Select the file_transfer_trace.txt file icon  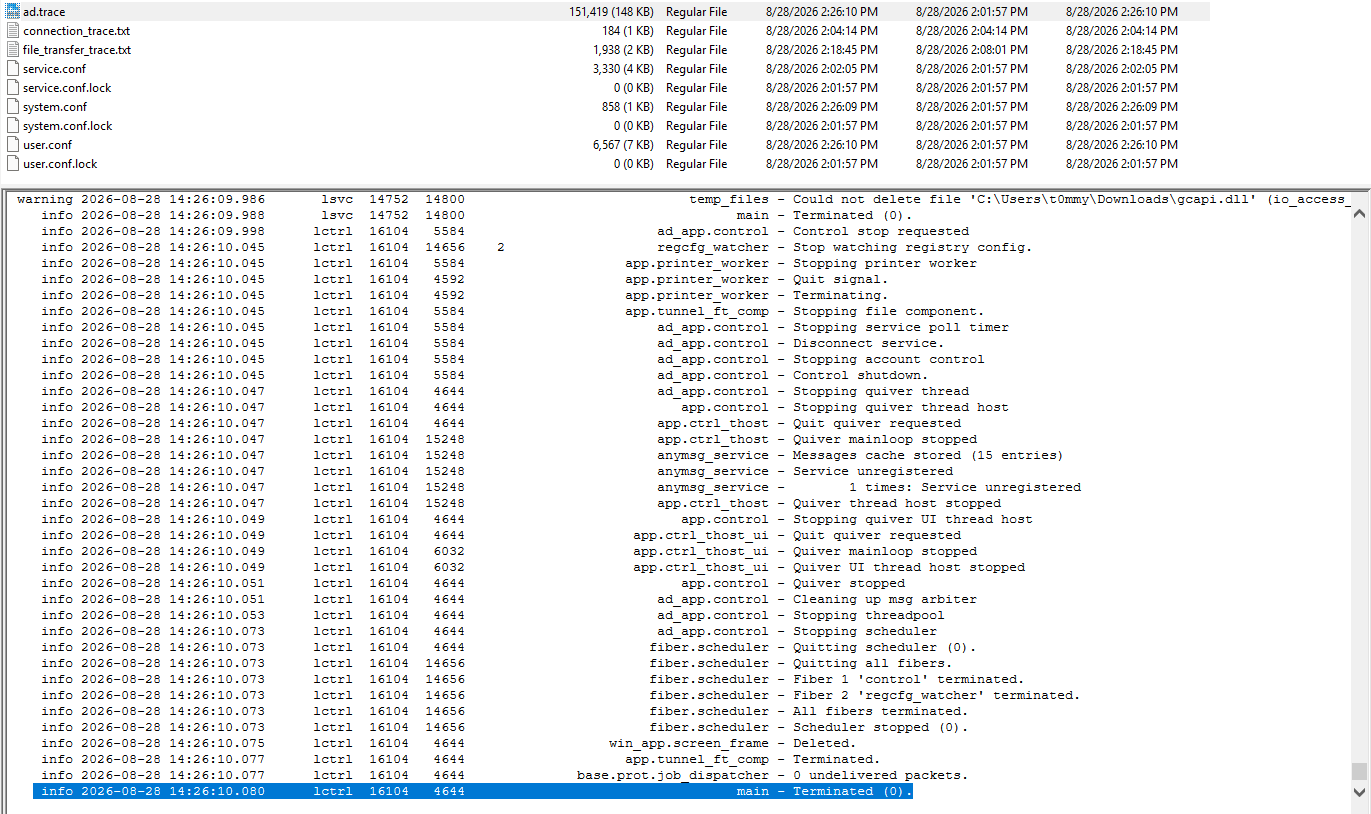(x=13, y=50)
